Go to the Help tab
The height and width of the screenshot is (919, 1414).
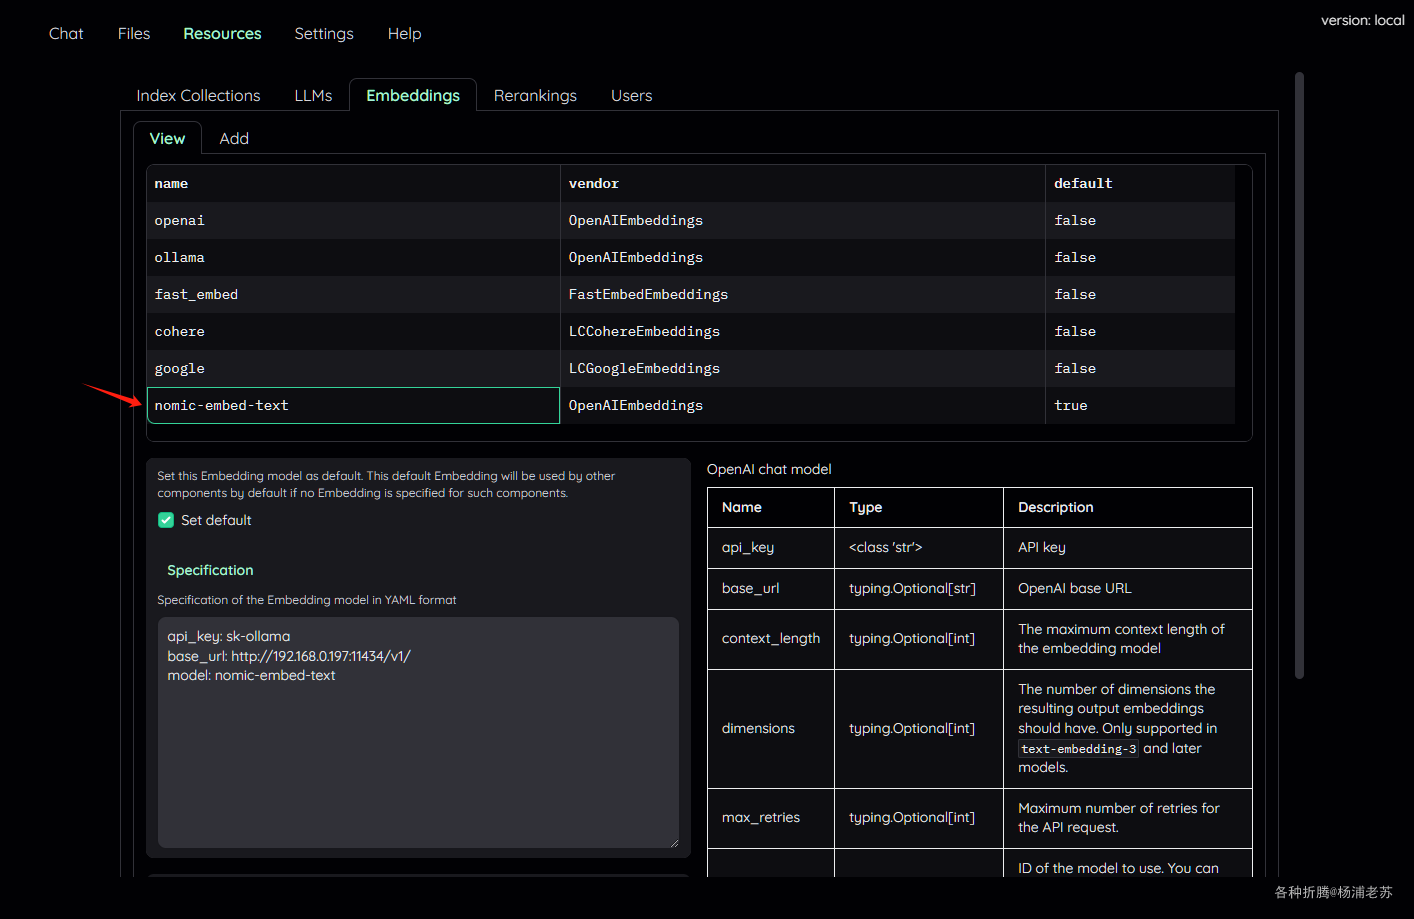(x=405, y=34)
